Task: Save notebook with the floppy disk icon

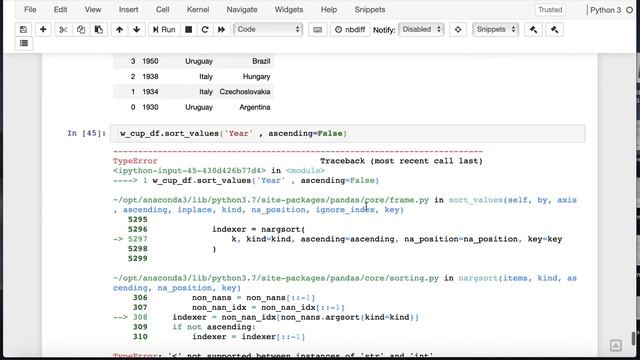Action: (23, 29)
